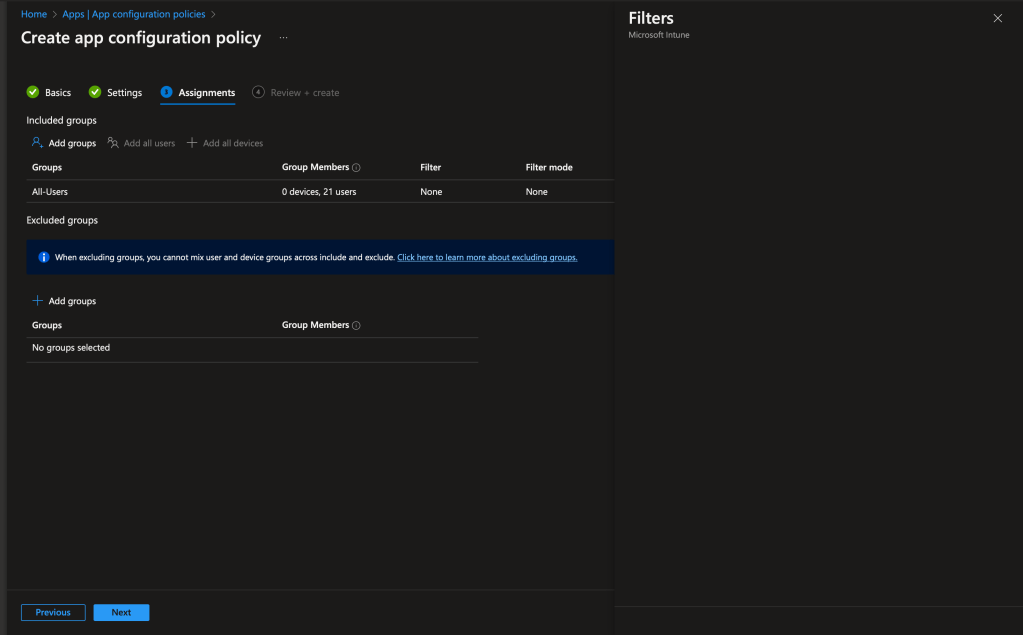Click the Add groups icon under Included groups
Image resolution: width=1023 pixels, height=635 pixels.
(x=38, y=143)
